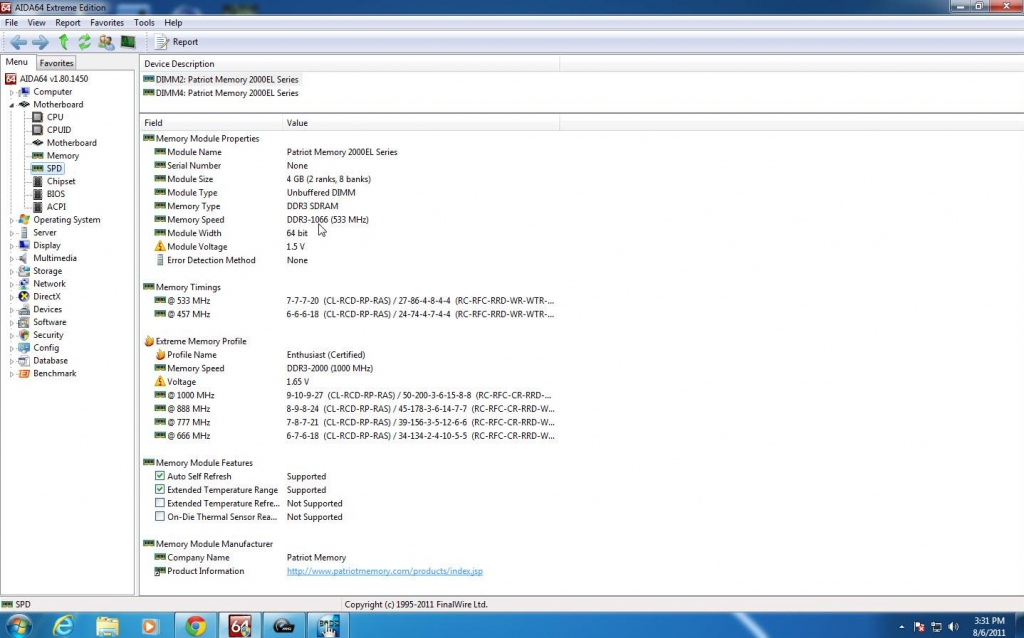
Task: Select DIMM4: Patriot Memory 2000EL Series
Action: (x=227, y=93)
